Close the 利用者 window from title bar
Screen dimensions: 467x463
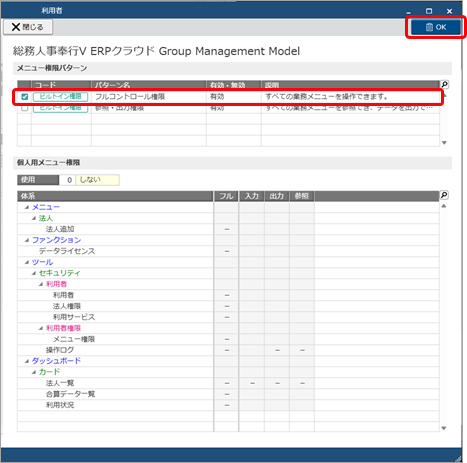click(449, 11)
